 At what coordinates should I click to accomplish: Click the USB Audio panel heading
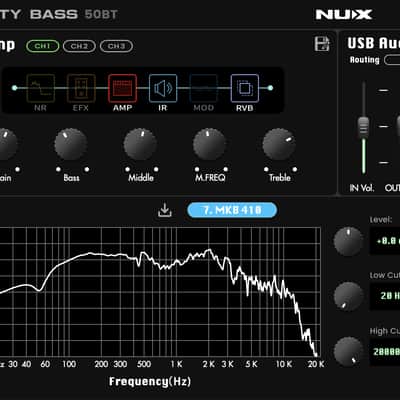tap(374, 43)
